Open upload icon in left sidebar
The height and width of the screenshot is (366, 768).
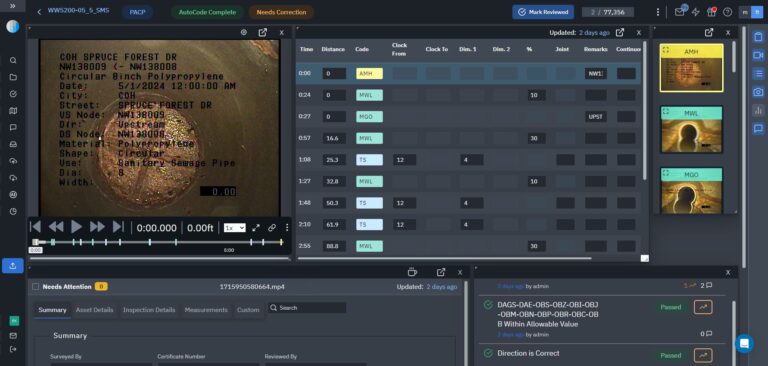pyautogui.click(x=13, y=266)
